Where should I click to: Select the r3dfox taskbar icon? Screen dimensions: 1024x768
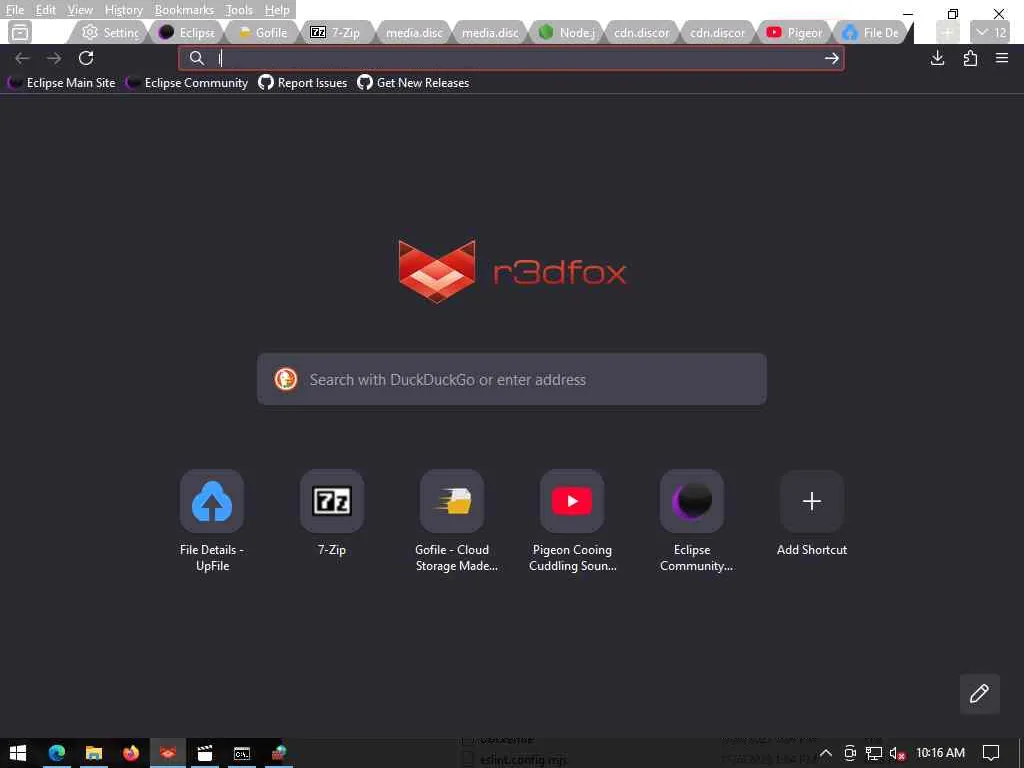[x=168, y=753]
